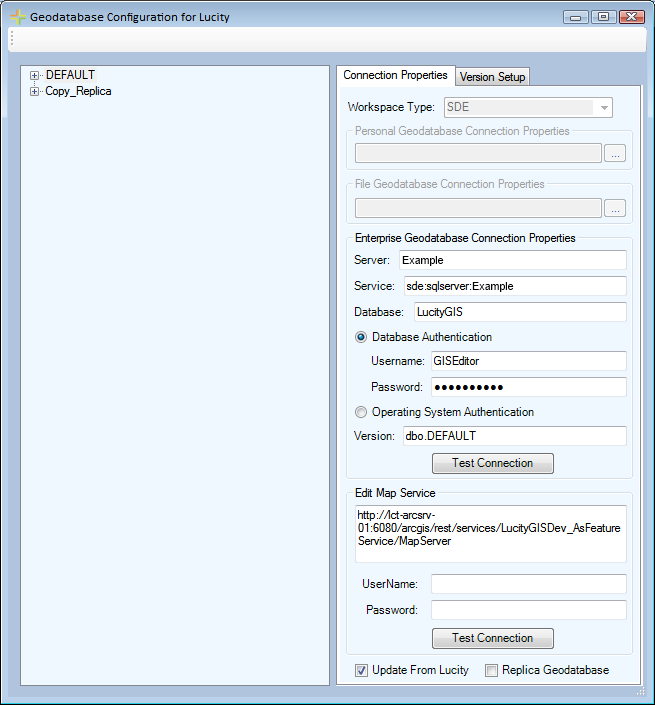Browse for File Geodatabase folder
The width and height of the screenshot is (655, 705).
click(615, 208)
